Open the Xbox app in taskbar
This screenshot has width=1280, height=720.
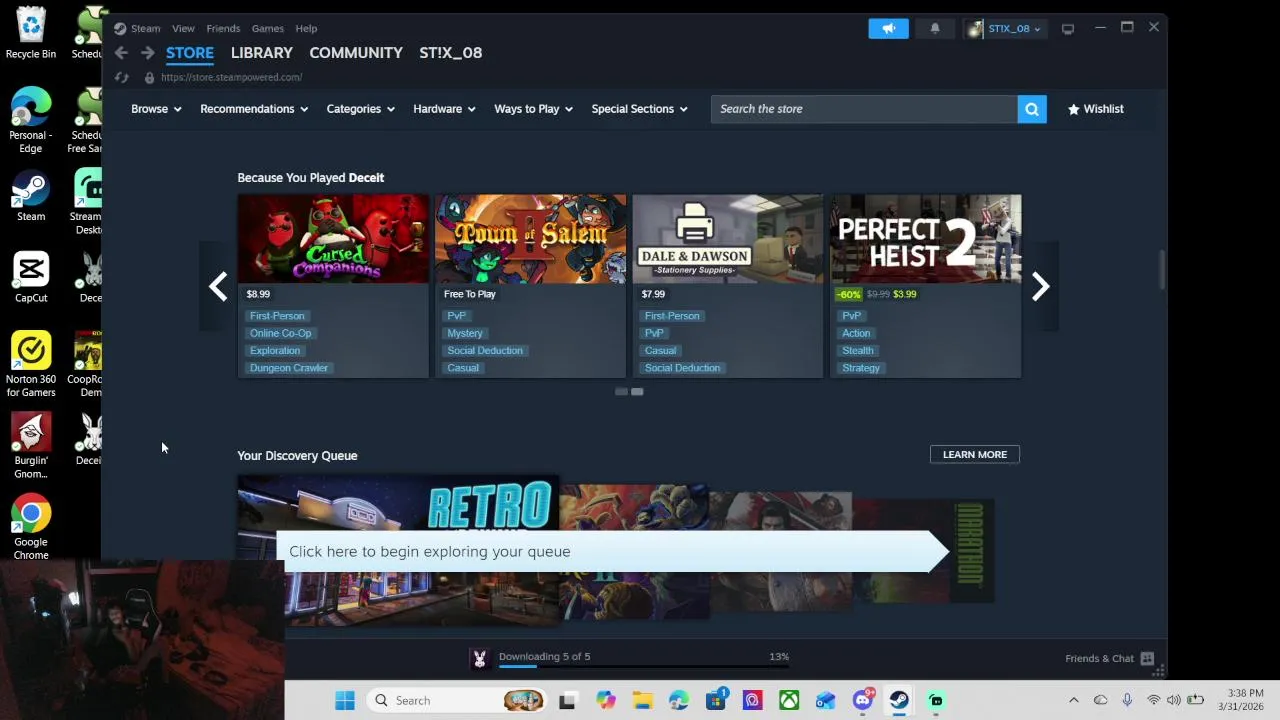(x=789, y=700)
